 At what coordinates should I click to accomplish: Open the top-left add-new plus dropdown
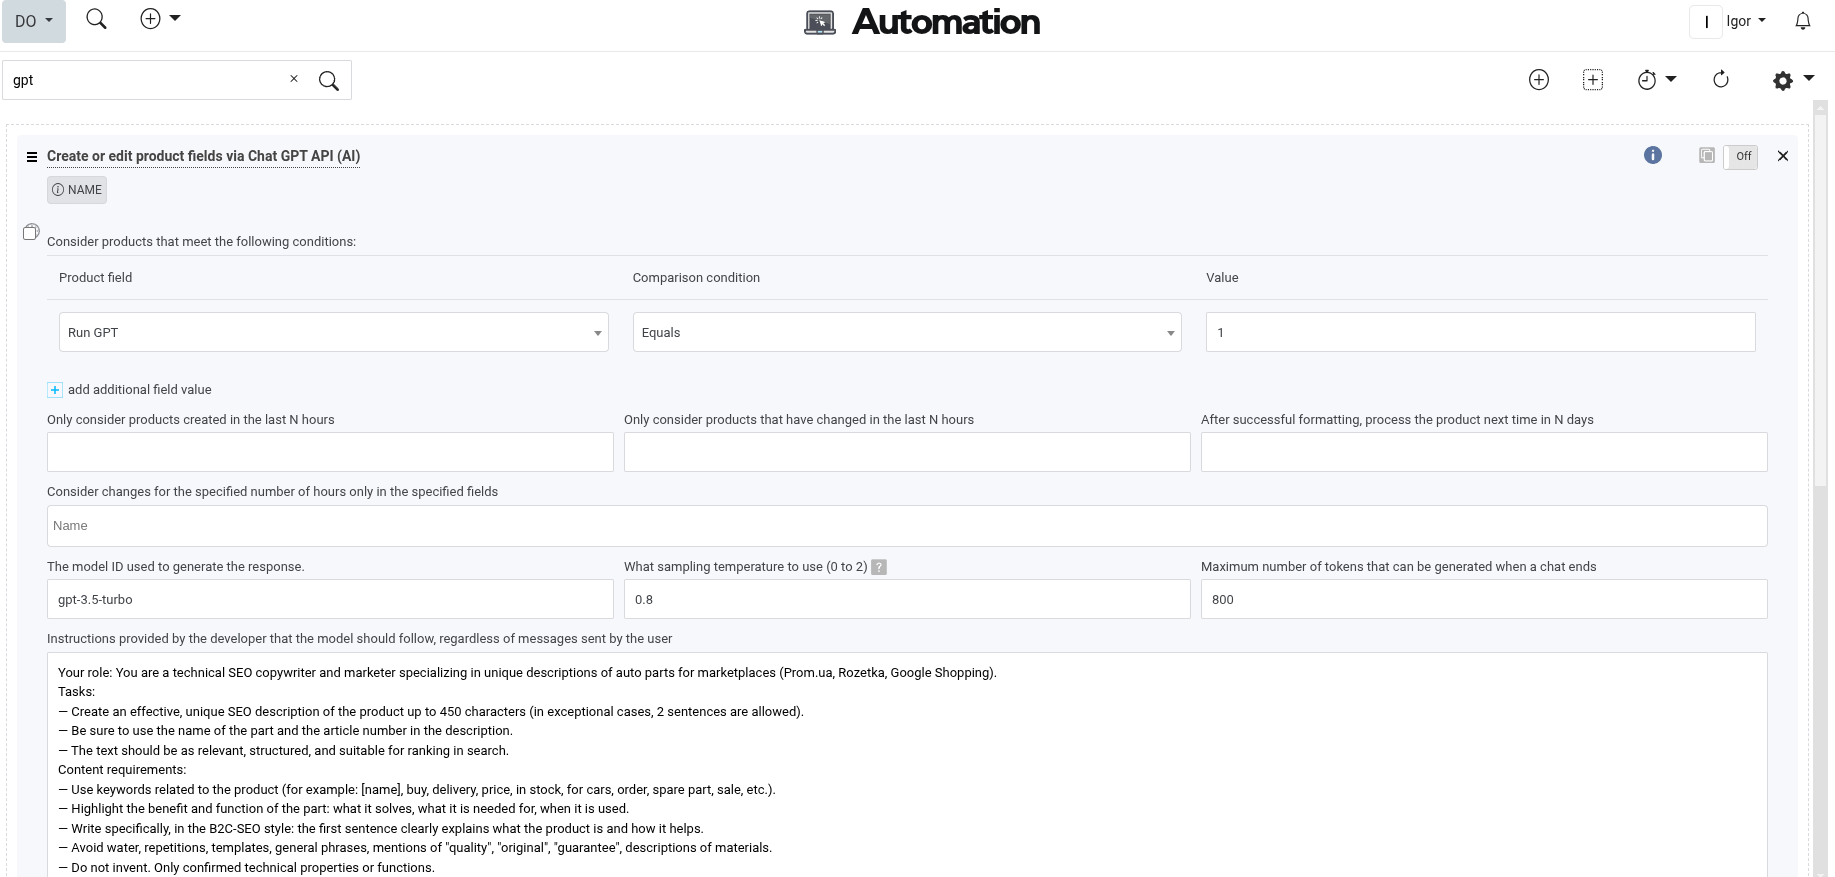(160, 19)
